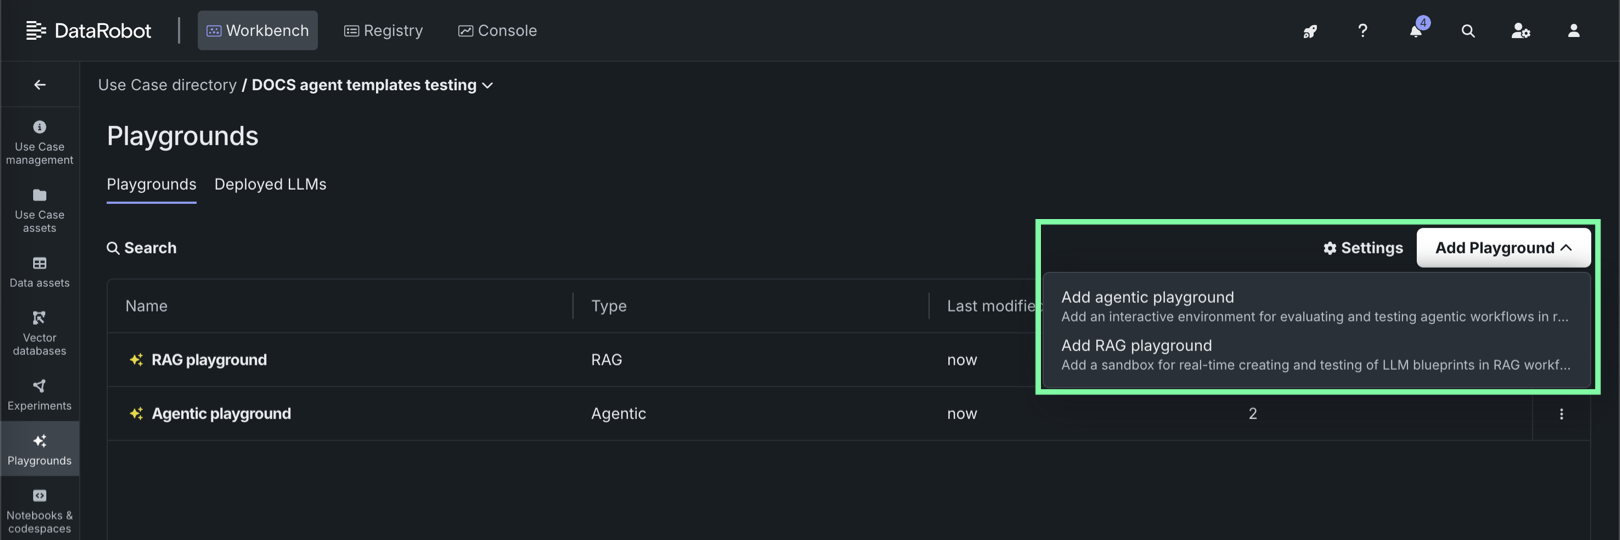Open the profile account icon
This screenshot has width=1620, height=540.
pyautogui.click(x=1573, y=31)
